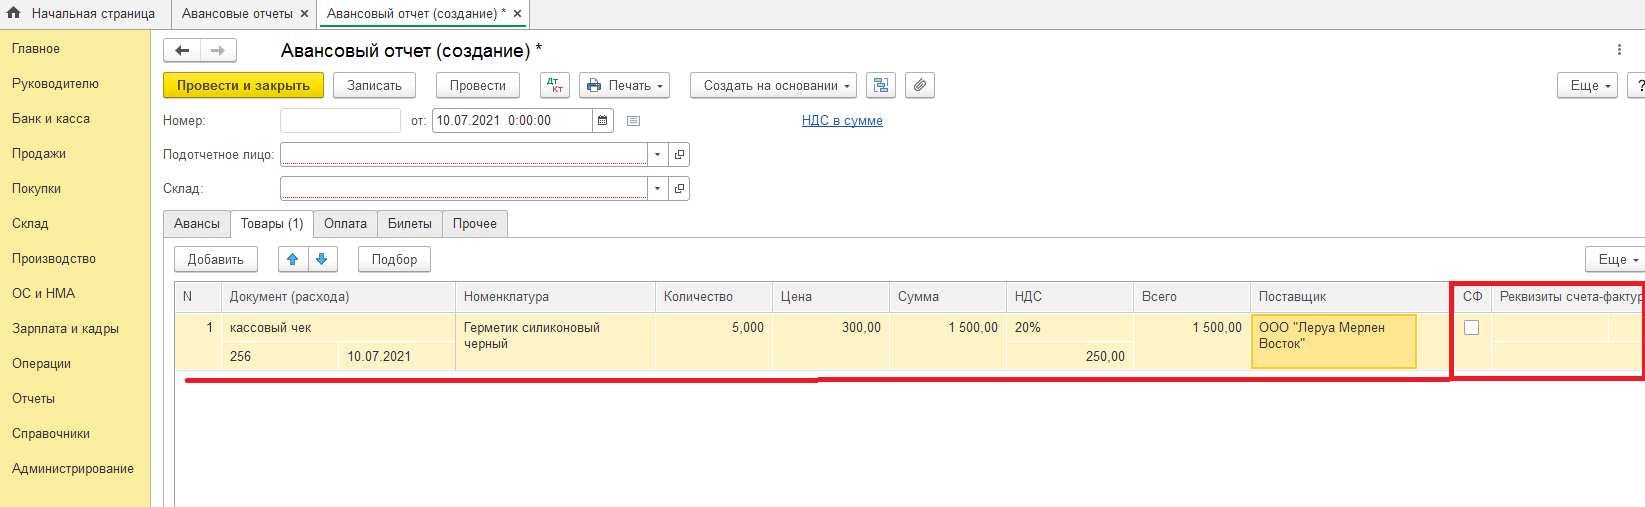Screen dimensions: 1645x507
Task: Open the Печать dropdown menu
Action: tap(624, 86)
